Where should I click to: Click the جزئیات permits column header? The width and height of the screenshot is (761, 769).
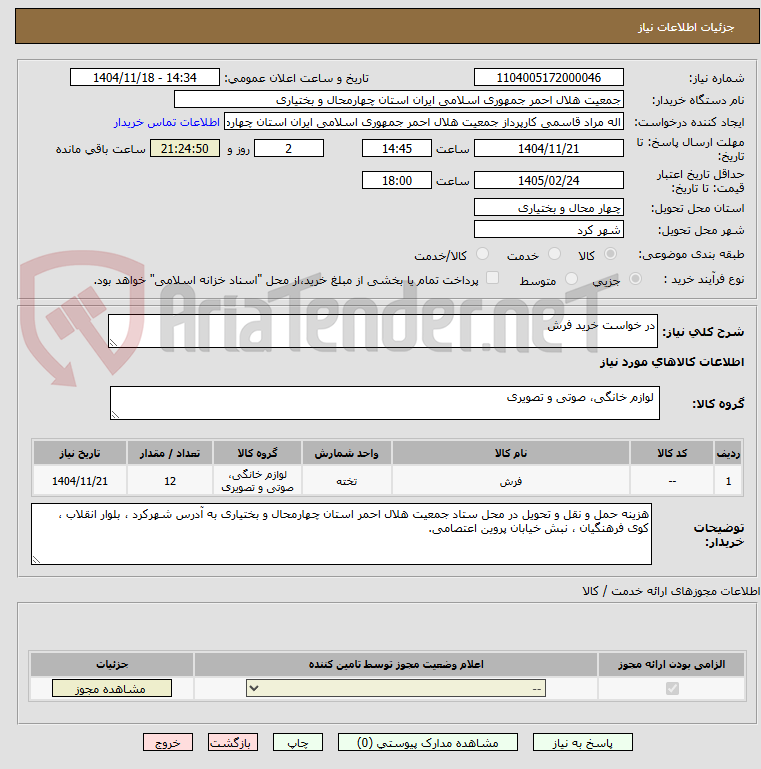tap(112, 664)
